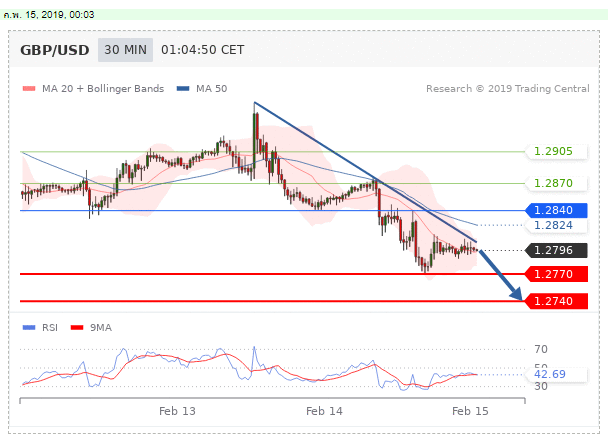Click the Feb 14 date axis label
Viewport: 608px width, 443px height.
pyautogui.click(x=324, y=411)
